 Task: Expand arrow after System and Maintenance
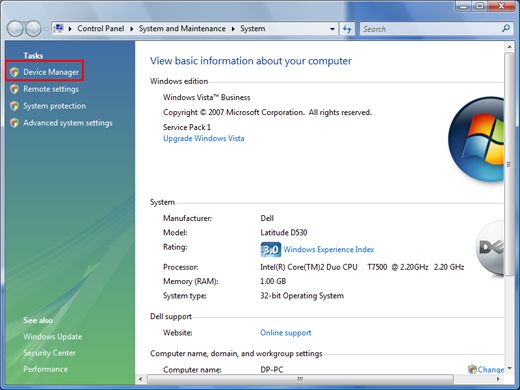[233, 29]
